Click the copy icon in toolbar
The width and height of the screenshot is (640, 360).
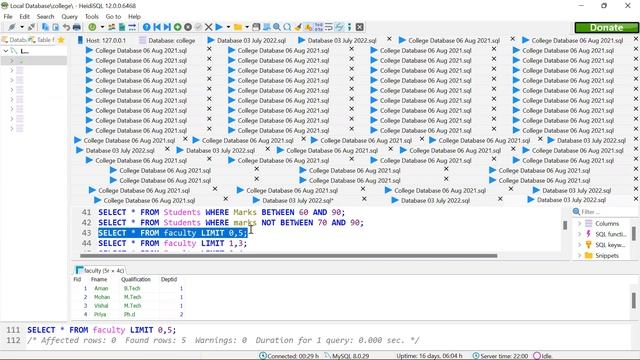coord(45,27)
